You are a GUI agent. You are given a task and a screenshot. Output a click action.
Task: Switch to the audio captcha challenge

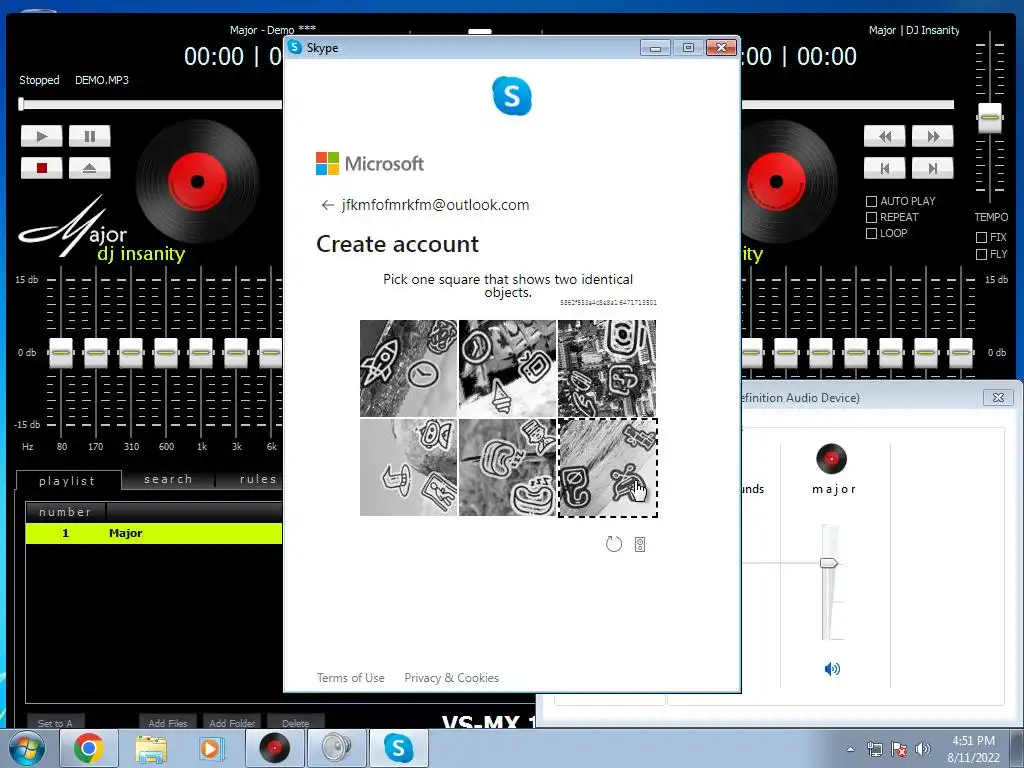coord(640,545)
